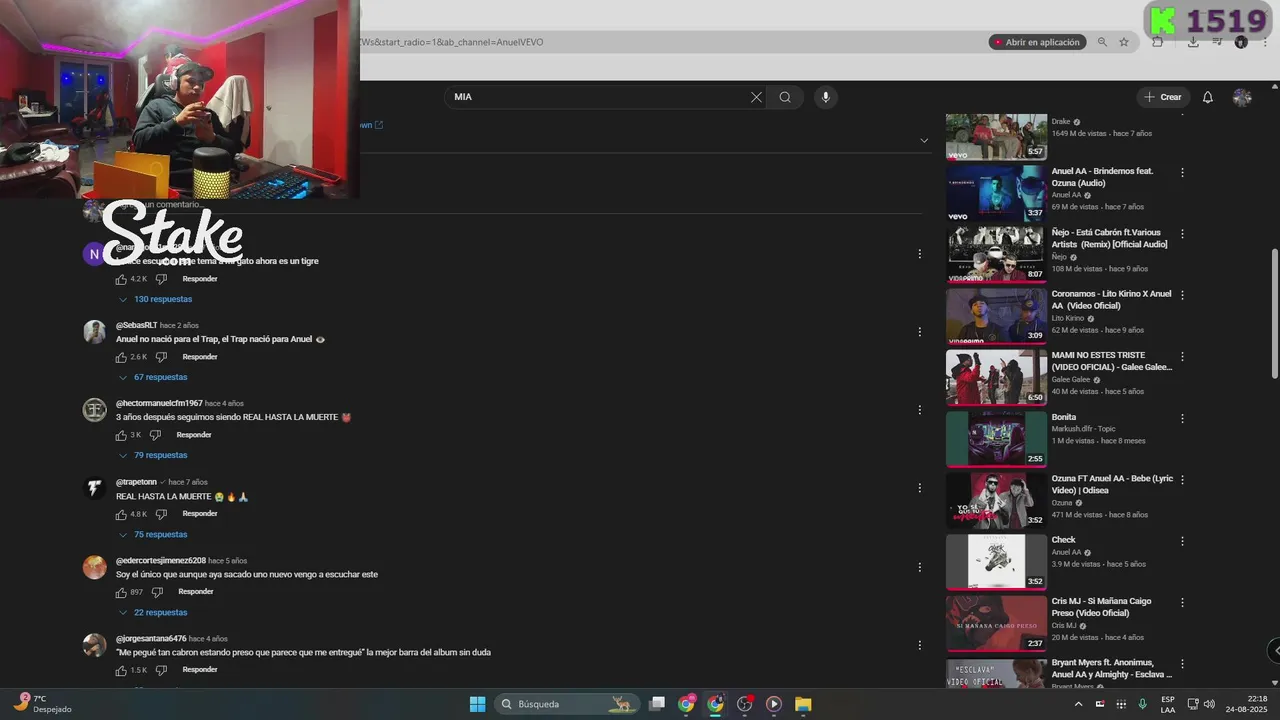Open options menu for @jorgesantana6476 comment
The width and height of the screenshot is (1280, 720).
click(x=919, y=645)
